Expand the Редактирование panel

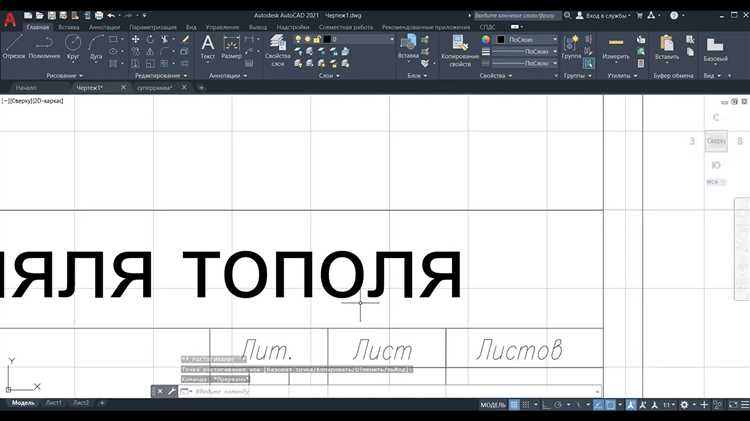coord(161,76)
